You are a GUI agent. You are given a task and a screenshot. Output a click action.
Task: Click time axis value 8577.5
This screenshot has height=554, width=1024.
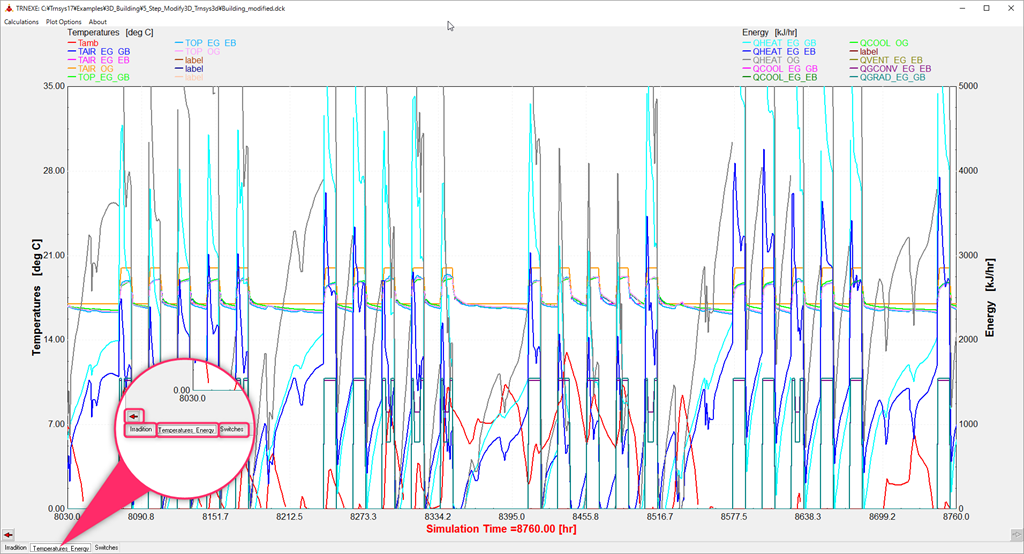(734, 517)
